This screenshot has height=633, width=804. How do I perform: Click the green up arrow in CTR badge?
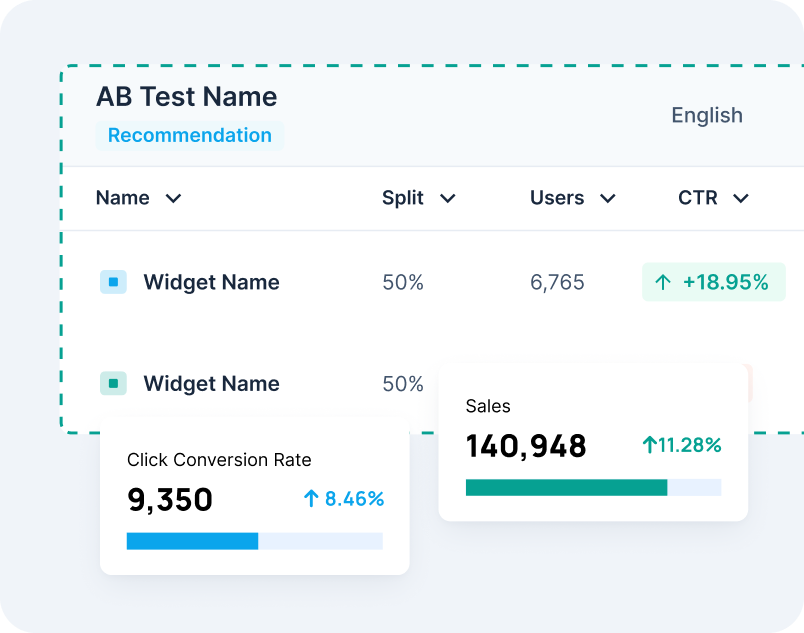click(663, 283)
